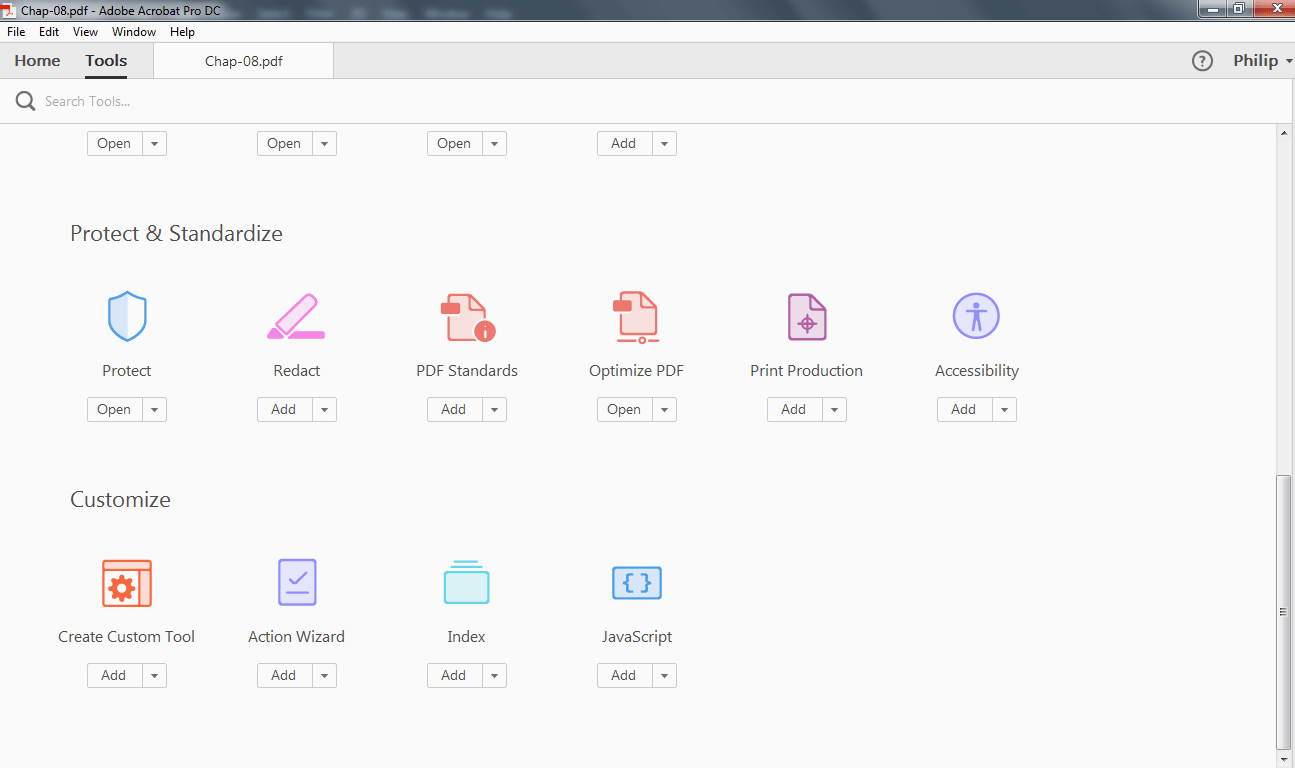
Task: Click the vertical scrollbar thumb
Action: [x=1284, y=612]
